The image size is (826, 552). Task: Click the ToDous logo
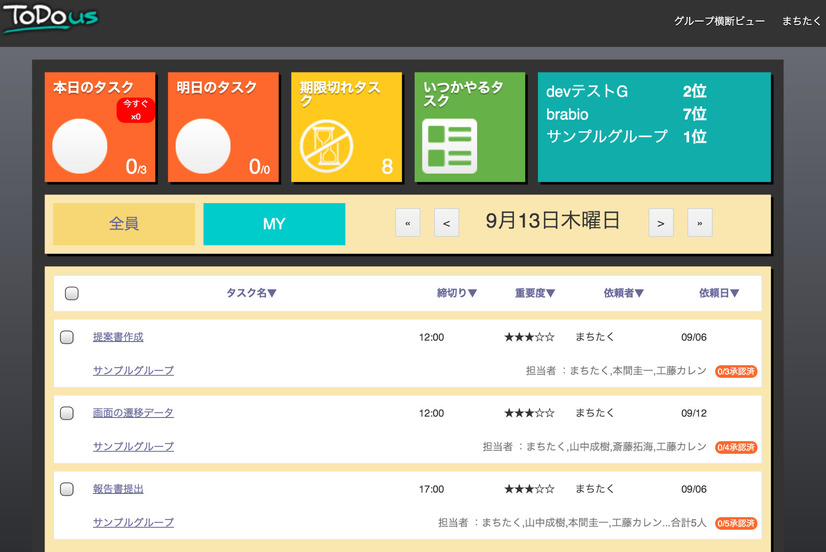click(x=50, y=18)
